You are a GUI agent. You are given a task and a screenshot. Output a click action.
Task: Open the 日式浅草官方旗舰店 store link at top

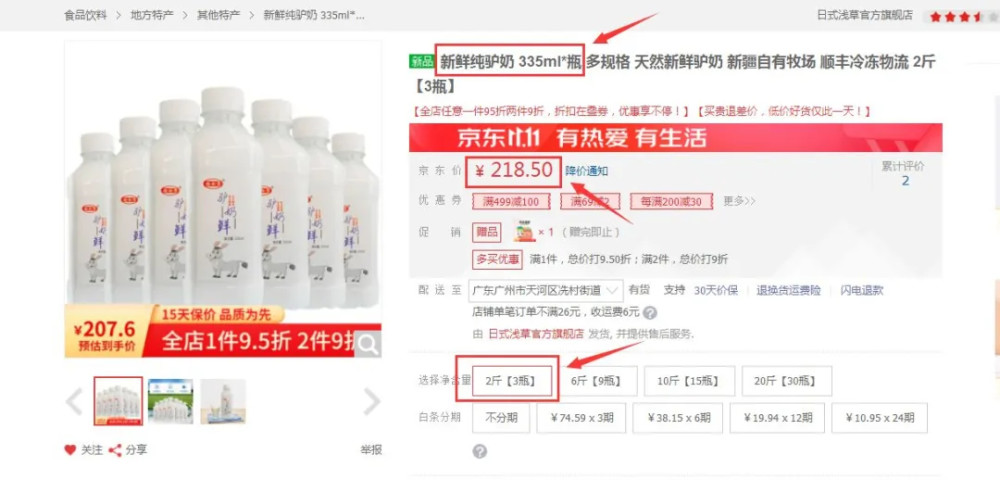coord(865,15)
